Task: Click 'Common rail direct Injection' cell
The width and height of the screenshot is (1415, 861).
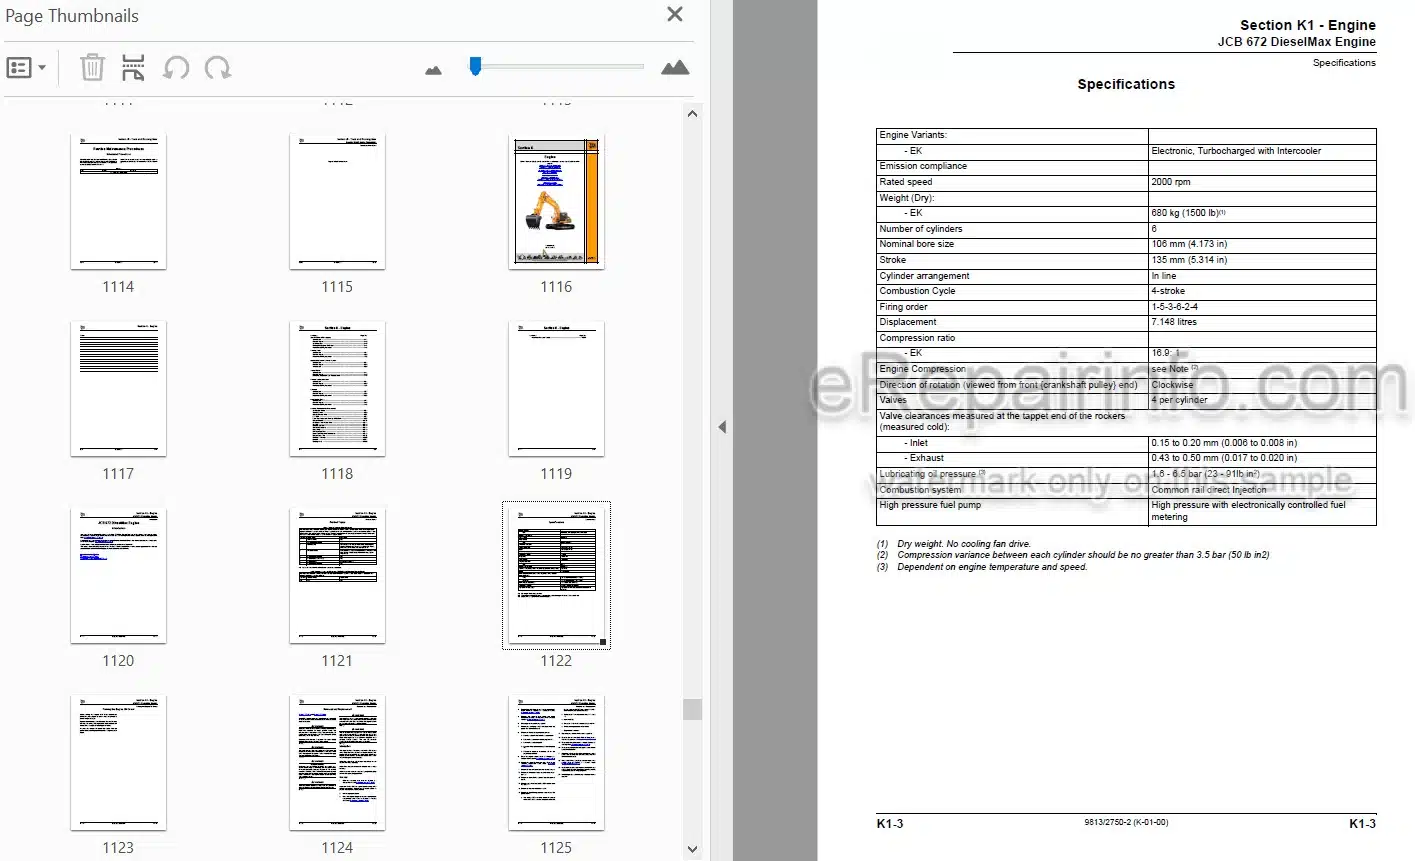Action: 1209,490
